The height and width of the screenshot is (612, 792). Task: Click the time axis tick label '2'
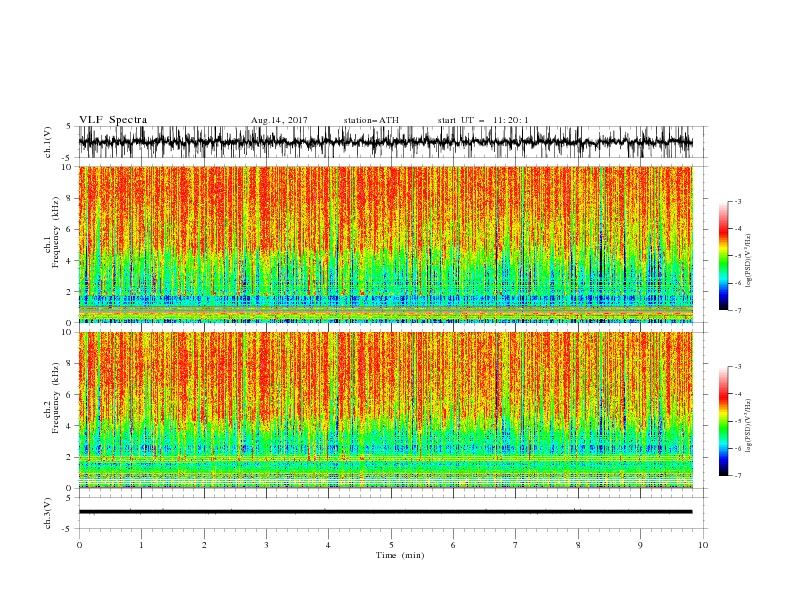point(204,545)
